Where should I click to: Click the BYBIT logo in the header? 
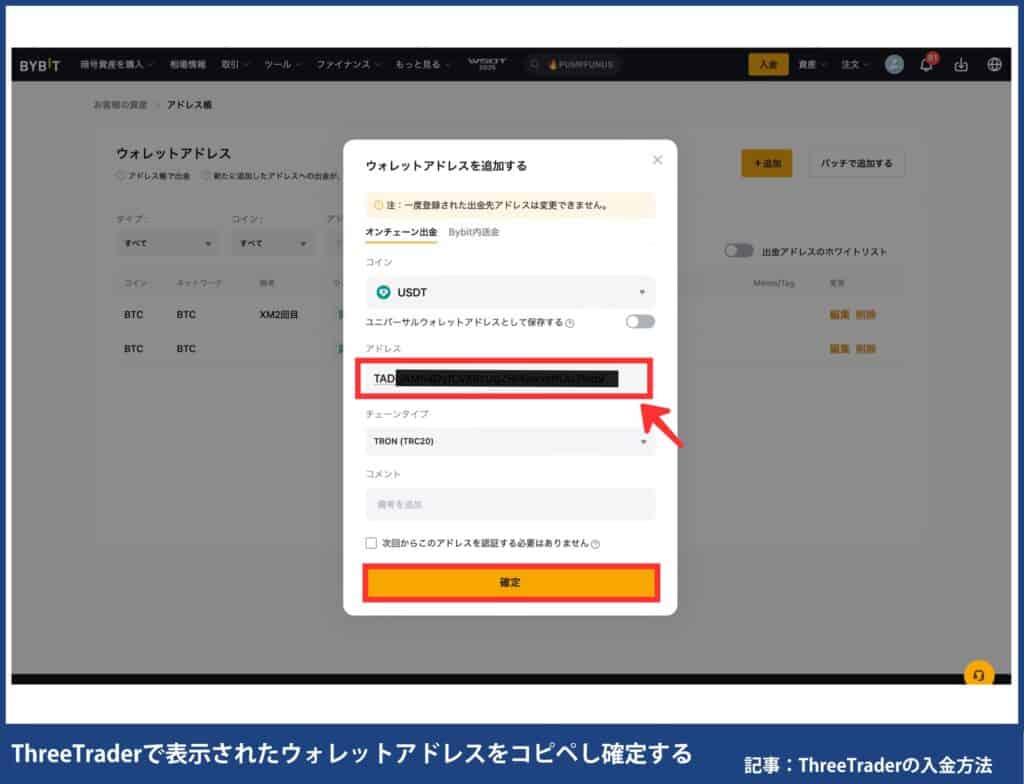pyautogui.click(x=40, y=65)
